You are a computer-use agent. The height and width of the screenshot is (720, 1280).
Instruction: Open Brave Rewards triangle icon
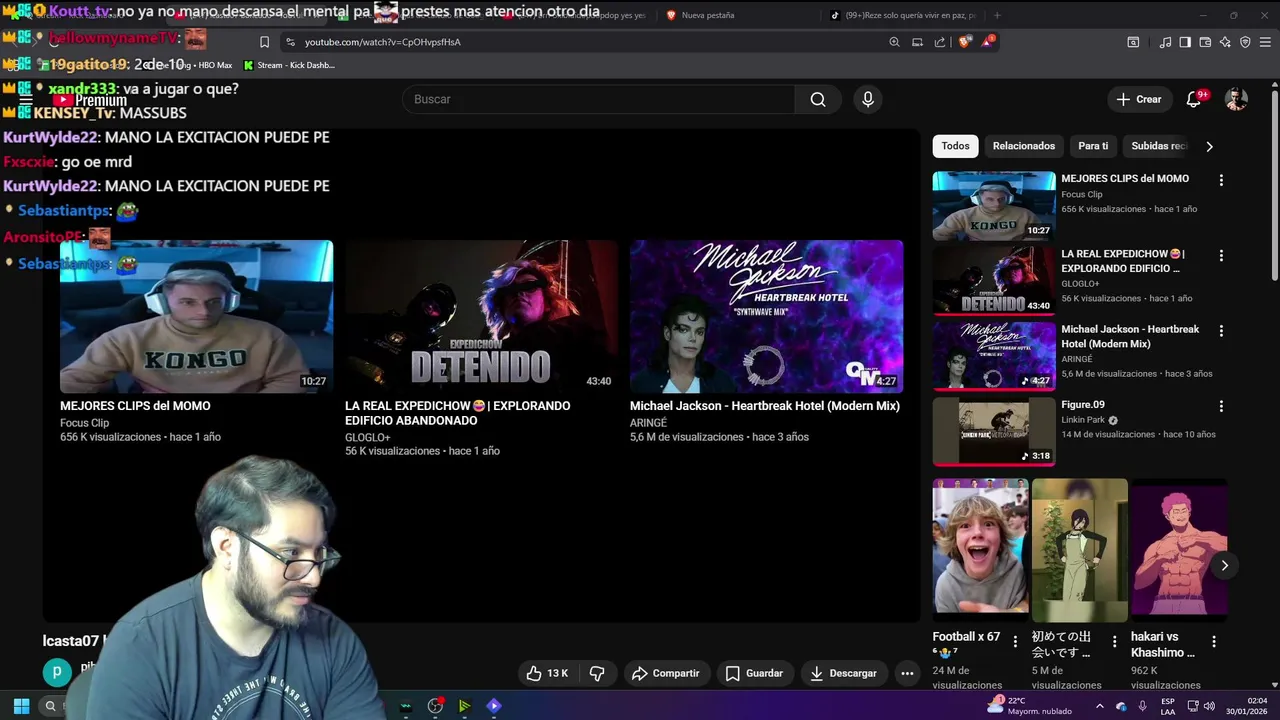click(x=988, y=42)
